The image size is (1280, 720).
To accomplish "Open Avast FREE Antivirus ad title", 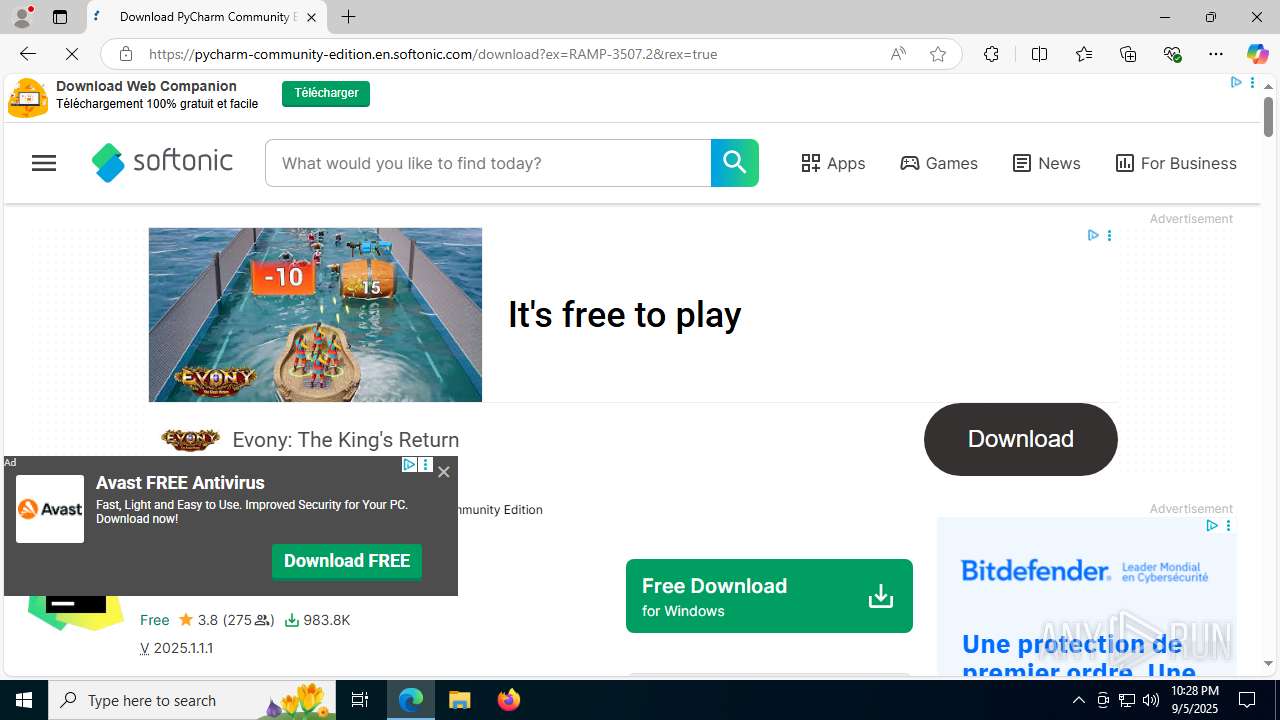I will pyautogui.click(x=180, y=483).
